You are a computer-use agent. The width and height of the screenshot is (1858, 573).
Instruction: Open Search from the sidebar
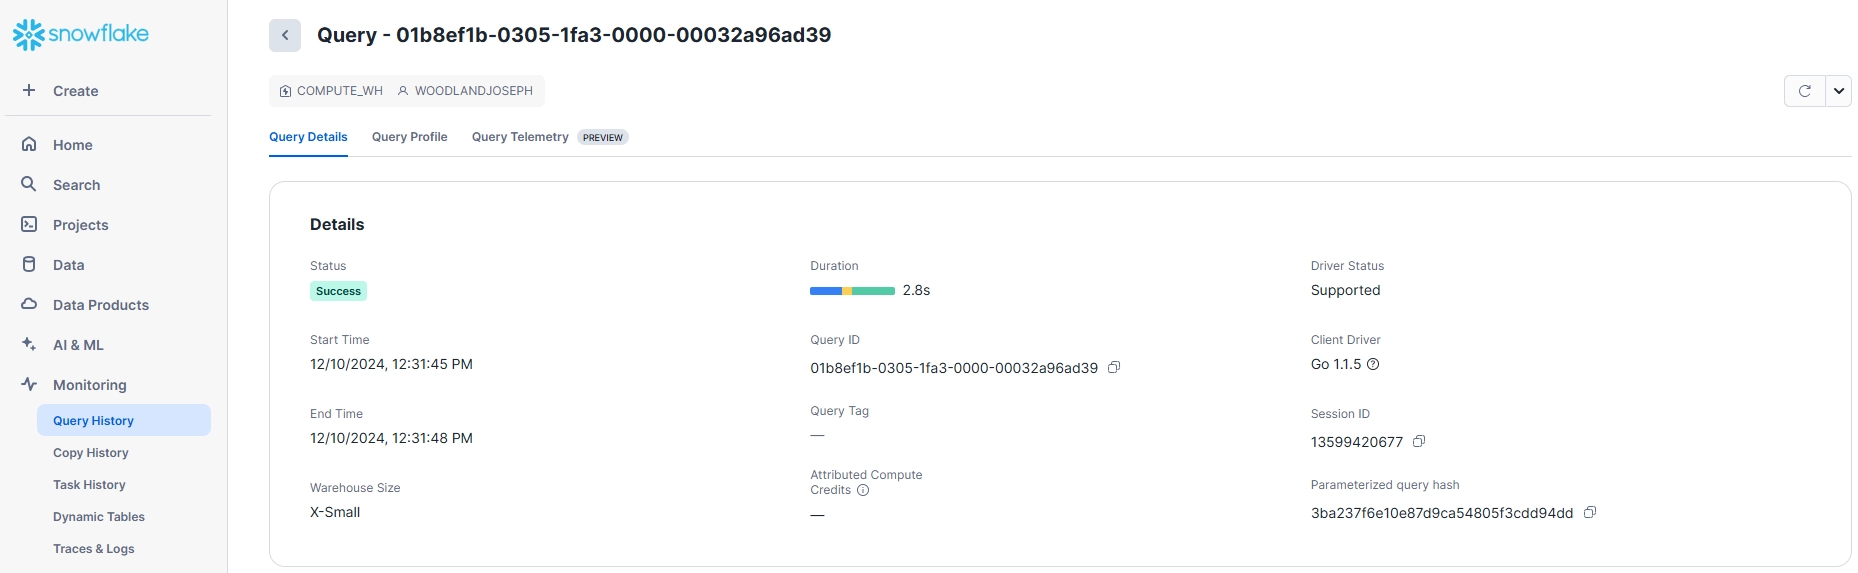tap(76, 185)
